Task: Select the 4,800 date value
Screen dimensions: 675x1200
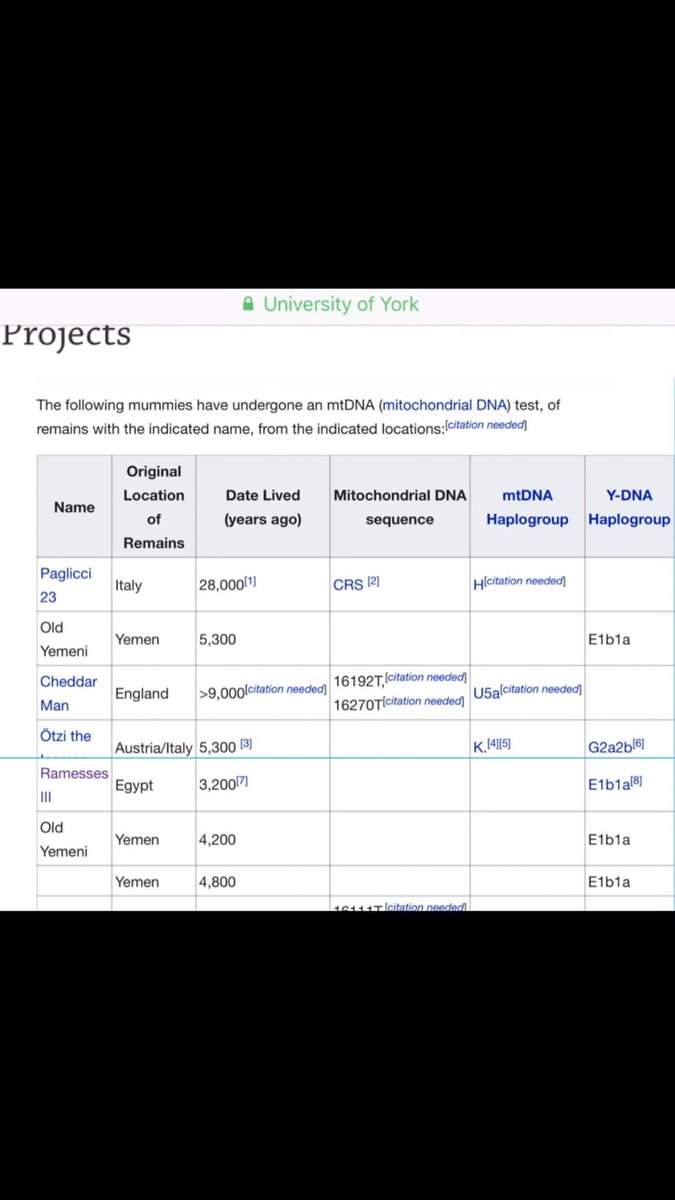Action: point(218,882)
